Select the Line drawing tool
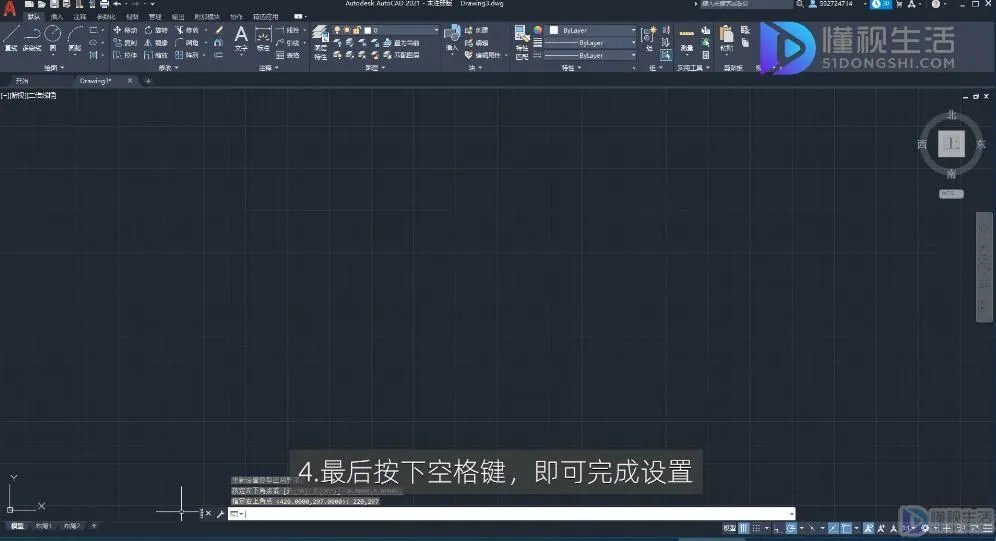This screenshot has height=541, width=996. click(11, 37)
